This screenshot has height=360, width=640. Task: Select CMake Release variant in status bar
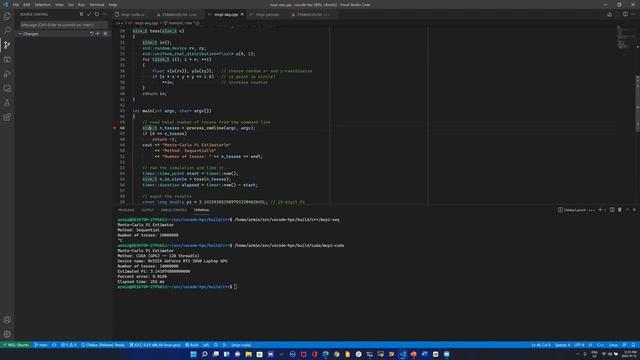click(x=103, y=345)
